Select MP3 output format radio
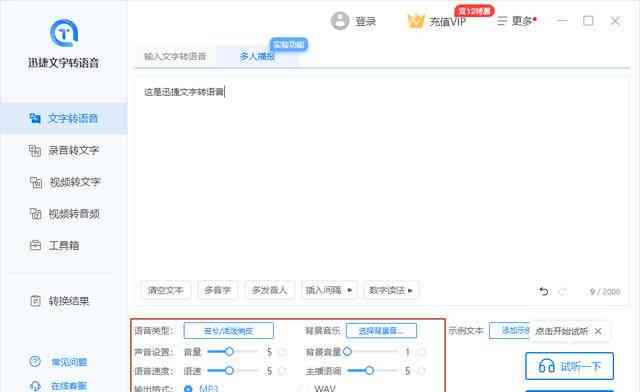 pos(188,388)
